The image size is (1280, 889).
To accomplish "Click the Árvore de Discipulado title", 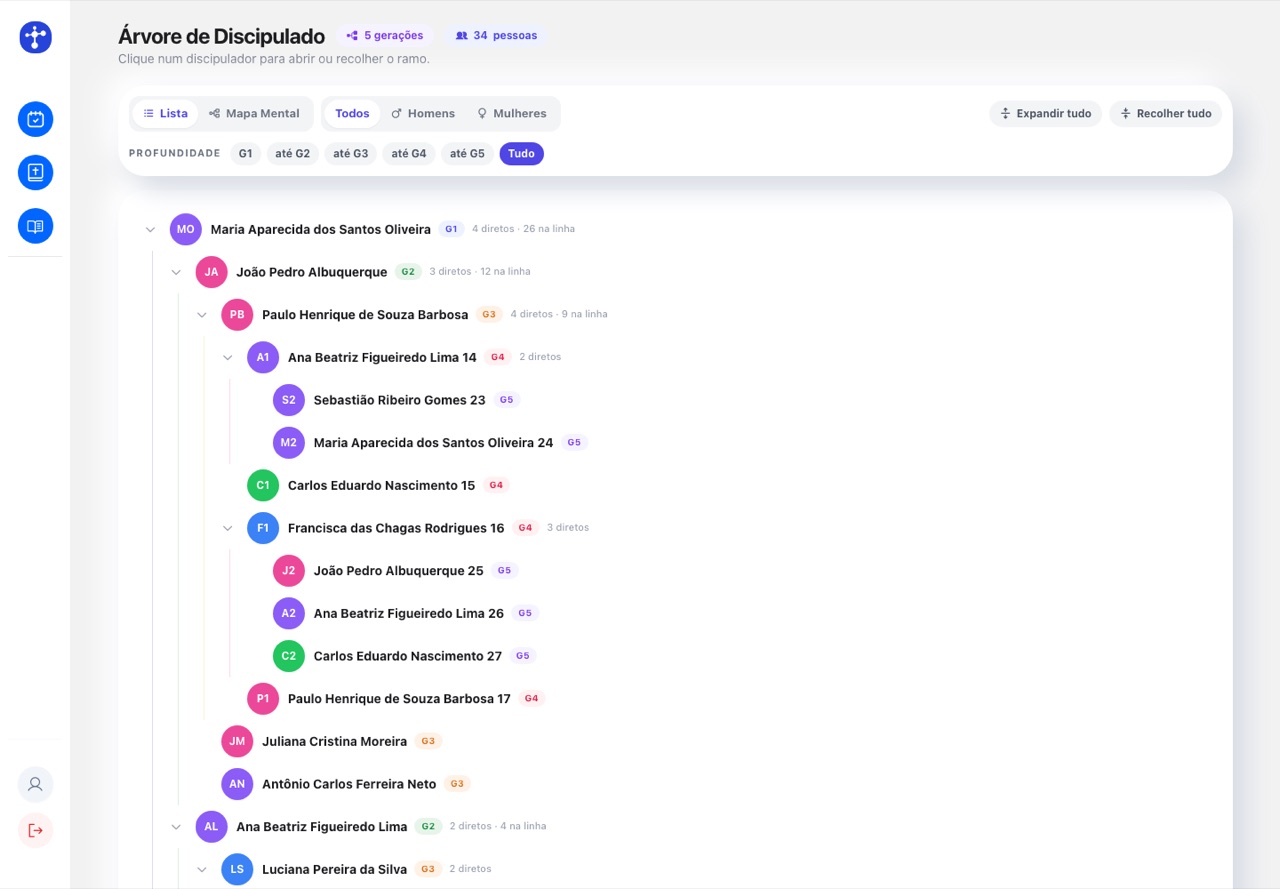I will 222,36.
